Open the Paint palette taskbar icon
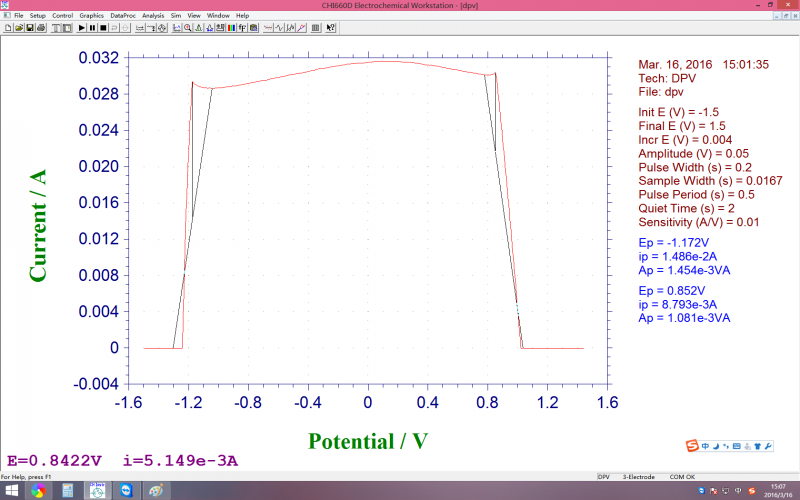The height and width of the screenshot is (500, 800). click(156, 491)
